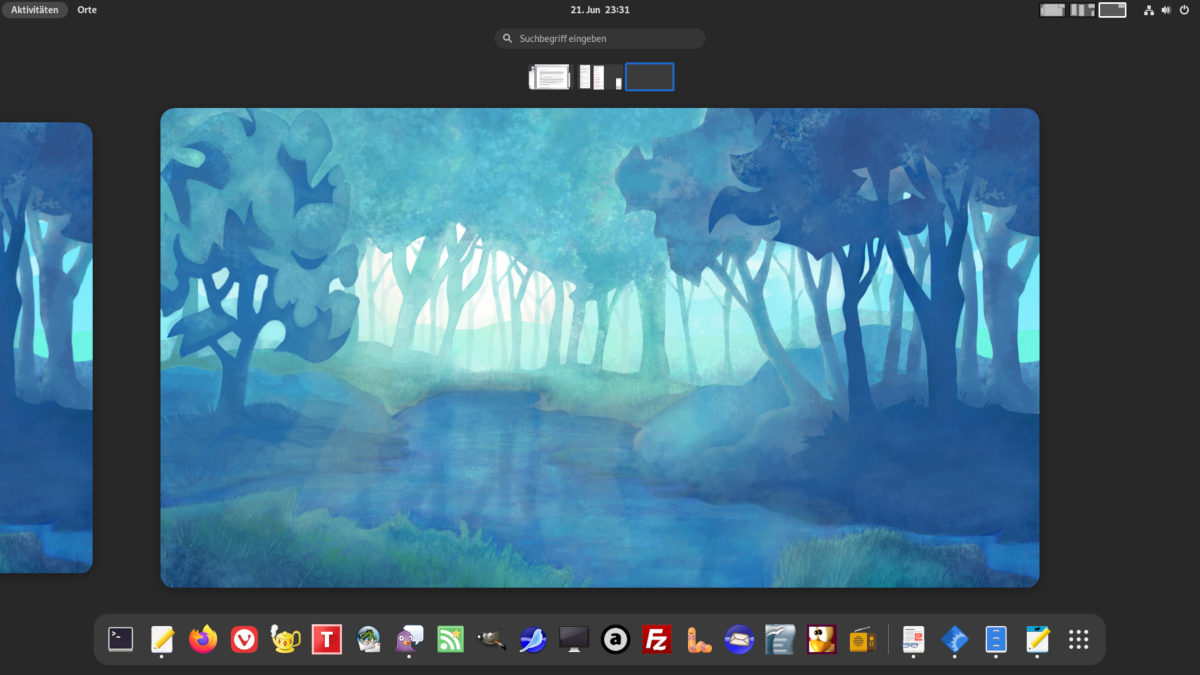Switch to running notepad at dock end

[x=1037, y=639]
